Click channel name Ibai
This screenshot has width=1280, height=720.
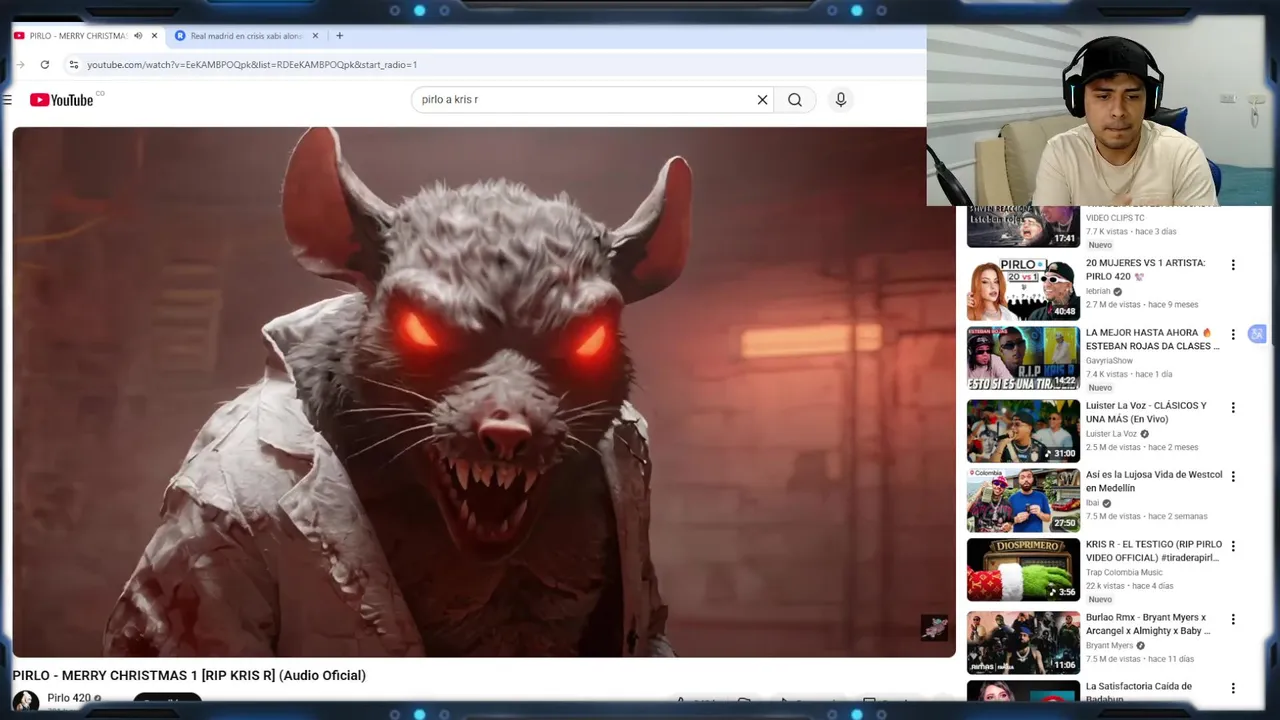[1092, 503]
